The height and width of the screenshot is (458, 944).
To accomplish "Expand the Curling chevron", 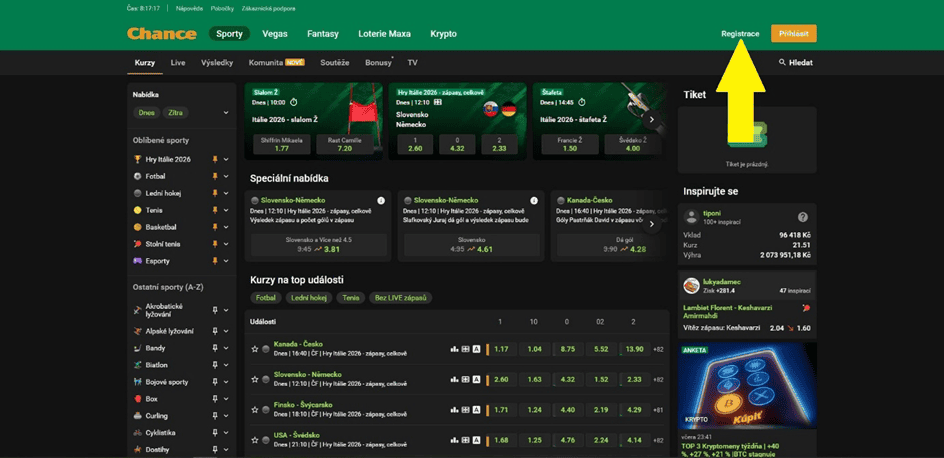I will [226, 415].
